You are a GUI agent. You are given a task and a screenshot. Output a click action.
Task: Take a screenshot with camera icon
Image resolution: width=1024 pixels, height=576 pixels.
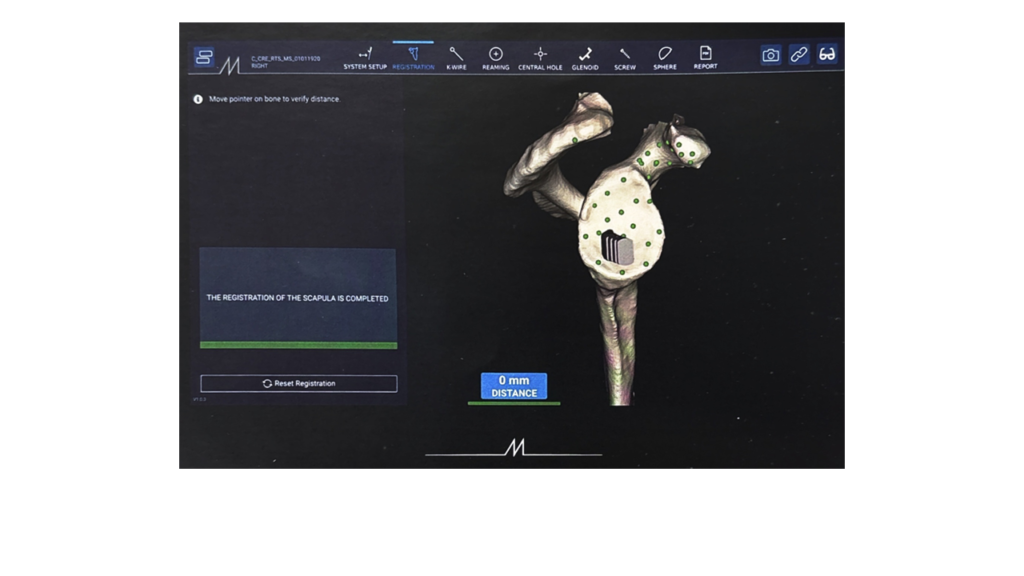tap(771, 55)
